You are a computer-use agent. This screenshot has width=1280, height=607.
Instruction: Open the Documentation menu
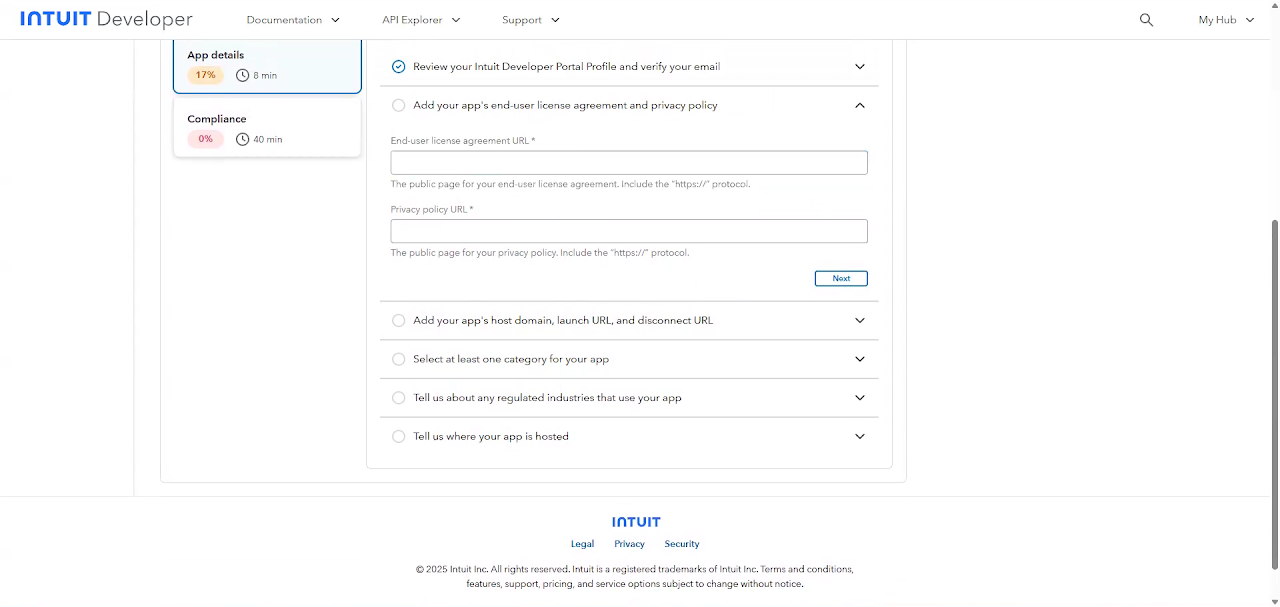point(293,20)
